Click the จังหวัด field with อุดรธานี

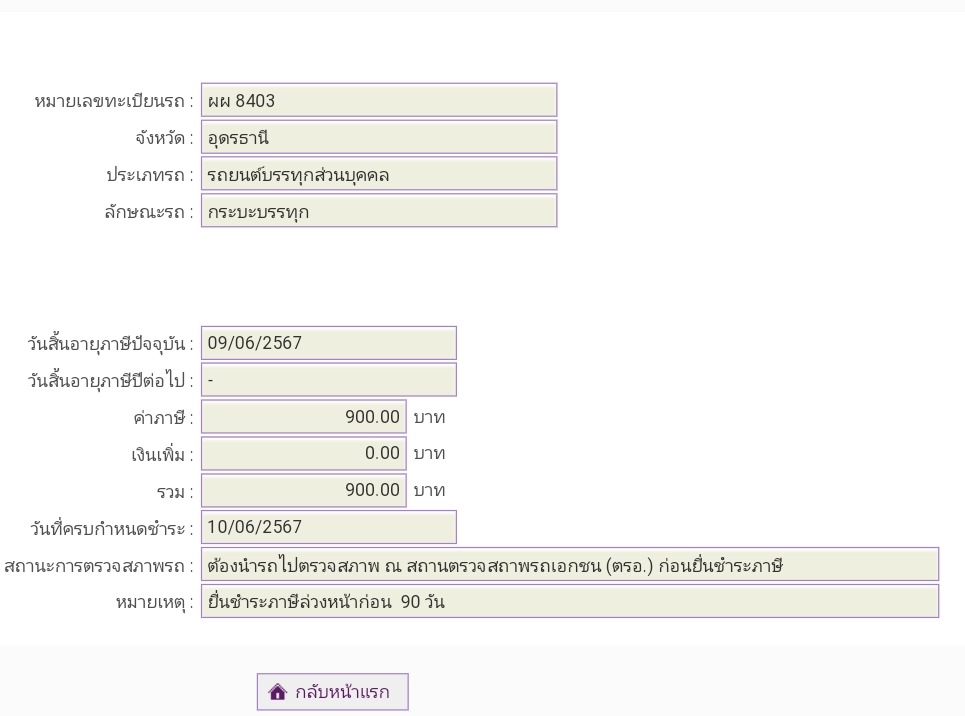[x=379, y=137]
